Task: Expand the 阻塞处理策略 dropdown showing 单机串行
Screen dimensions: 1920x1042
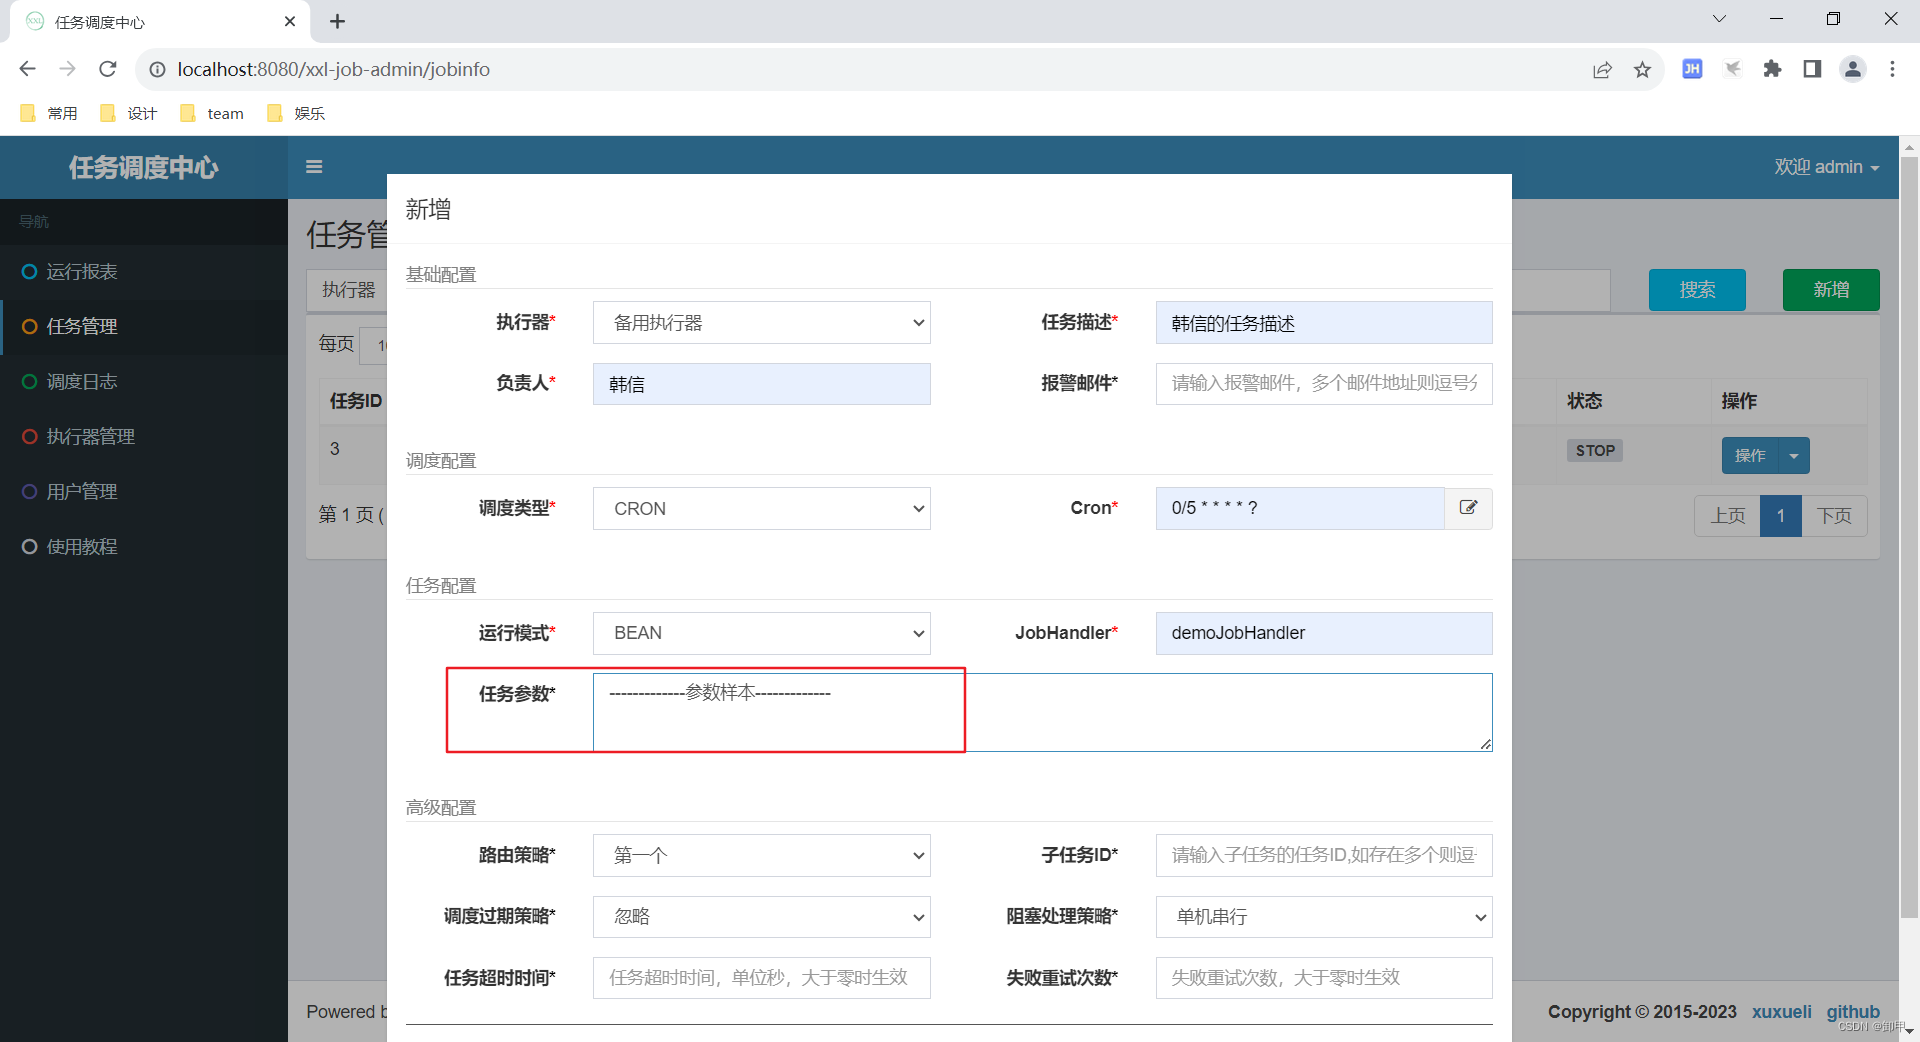Action: 1324,917
